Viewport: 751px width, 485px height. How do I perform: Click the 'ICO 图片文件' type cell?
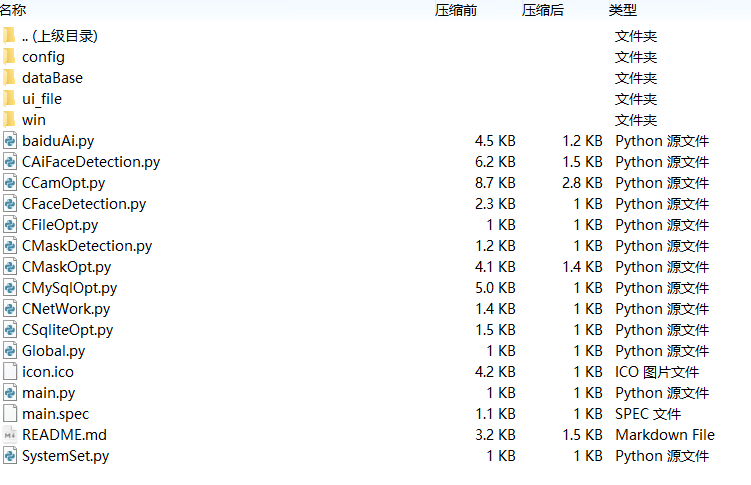657,372
